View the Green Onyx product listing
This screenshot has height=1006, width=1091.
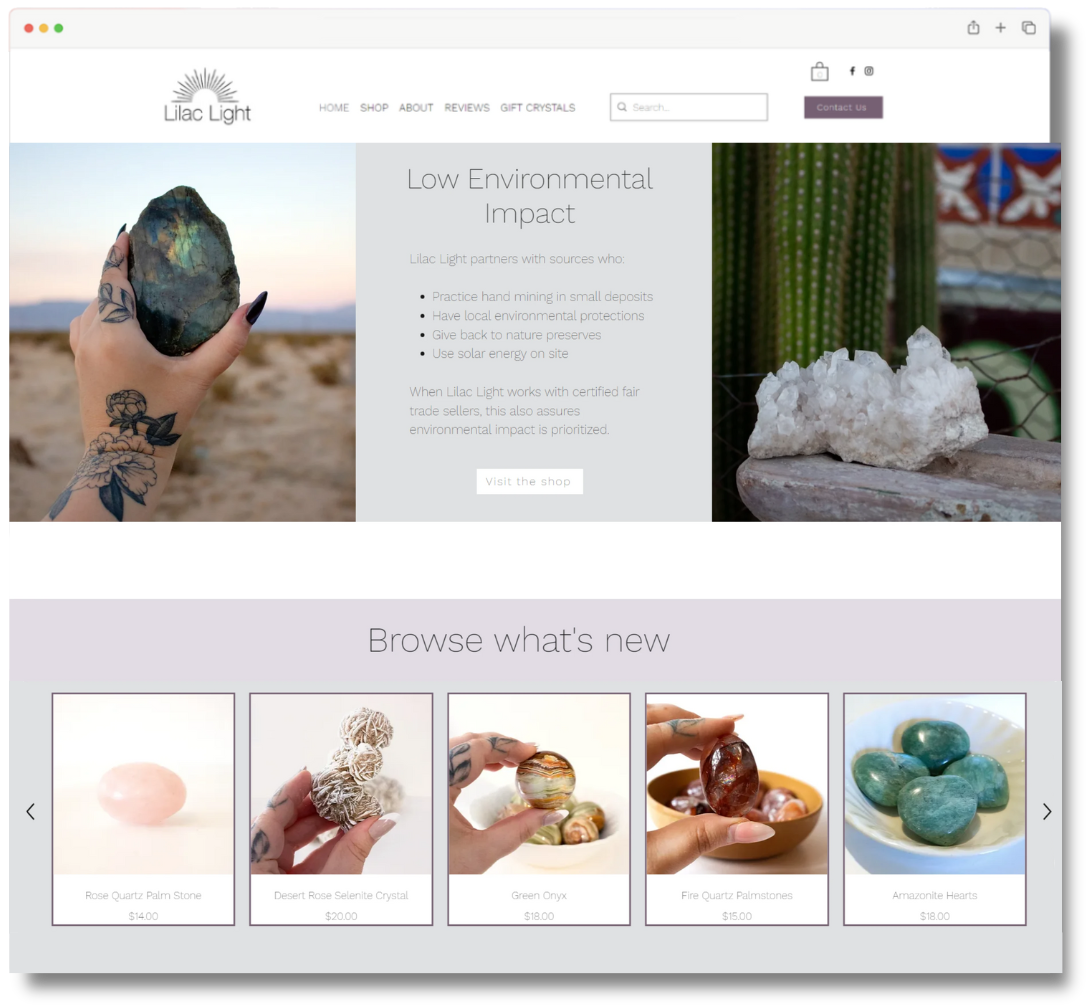(x=538, y=808)
